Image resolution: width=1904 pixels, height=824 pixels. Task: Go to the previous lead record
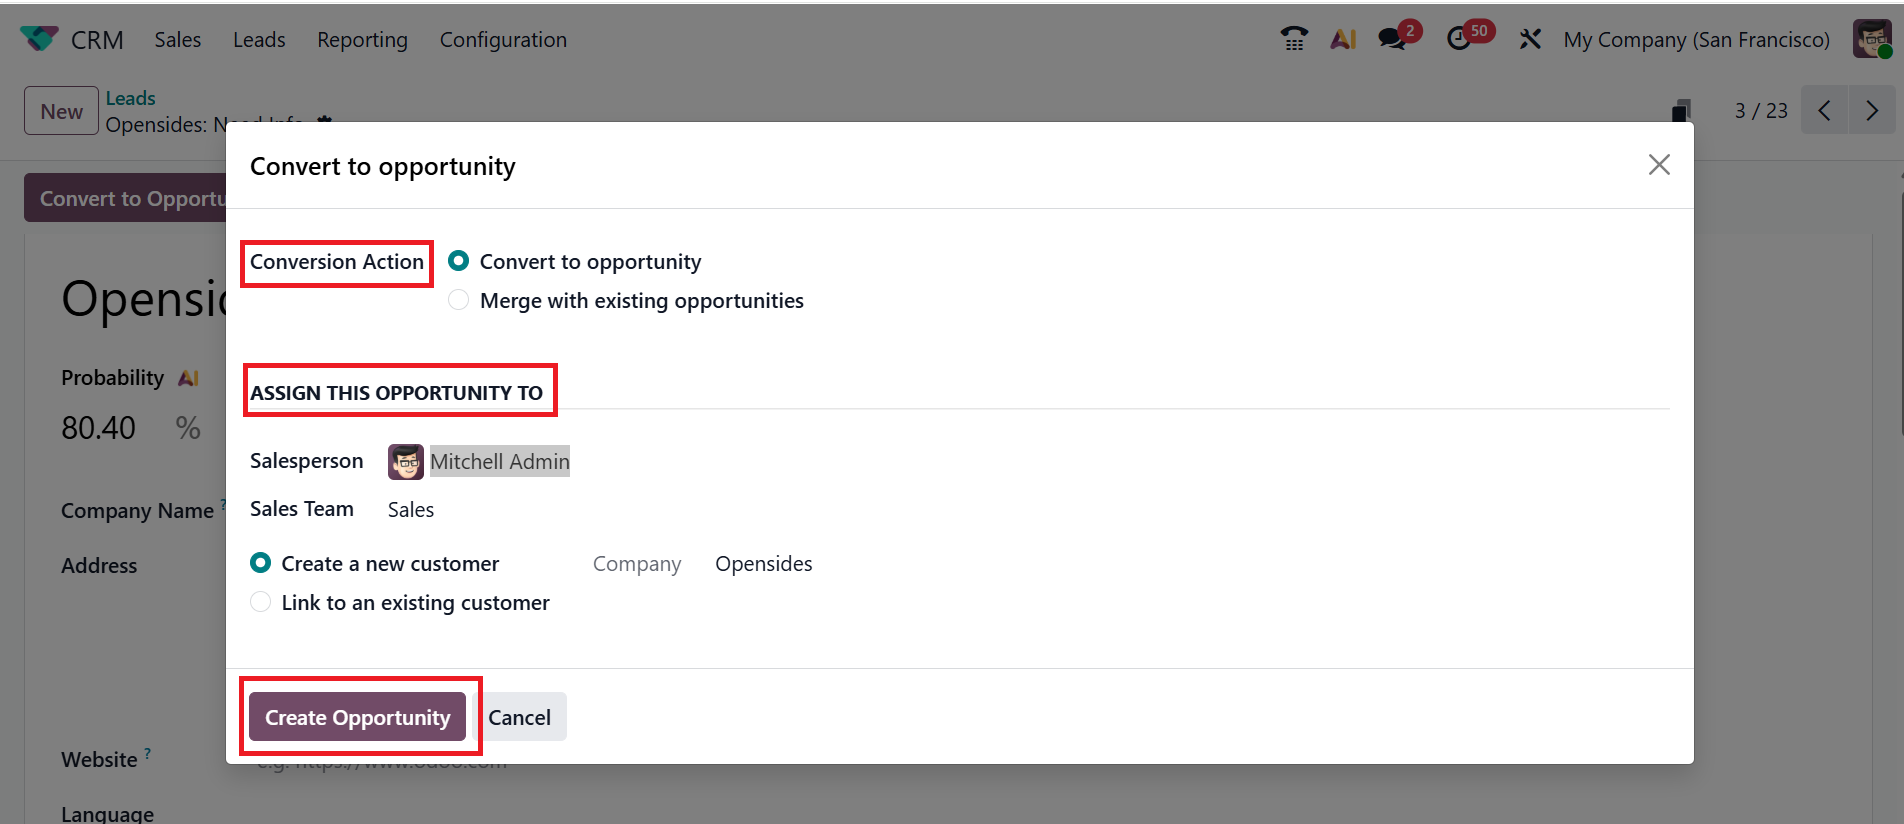click(1825, 111)
